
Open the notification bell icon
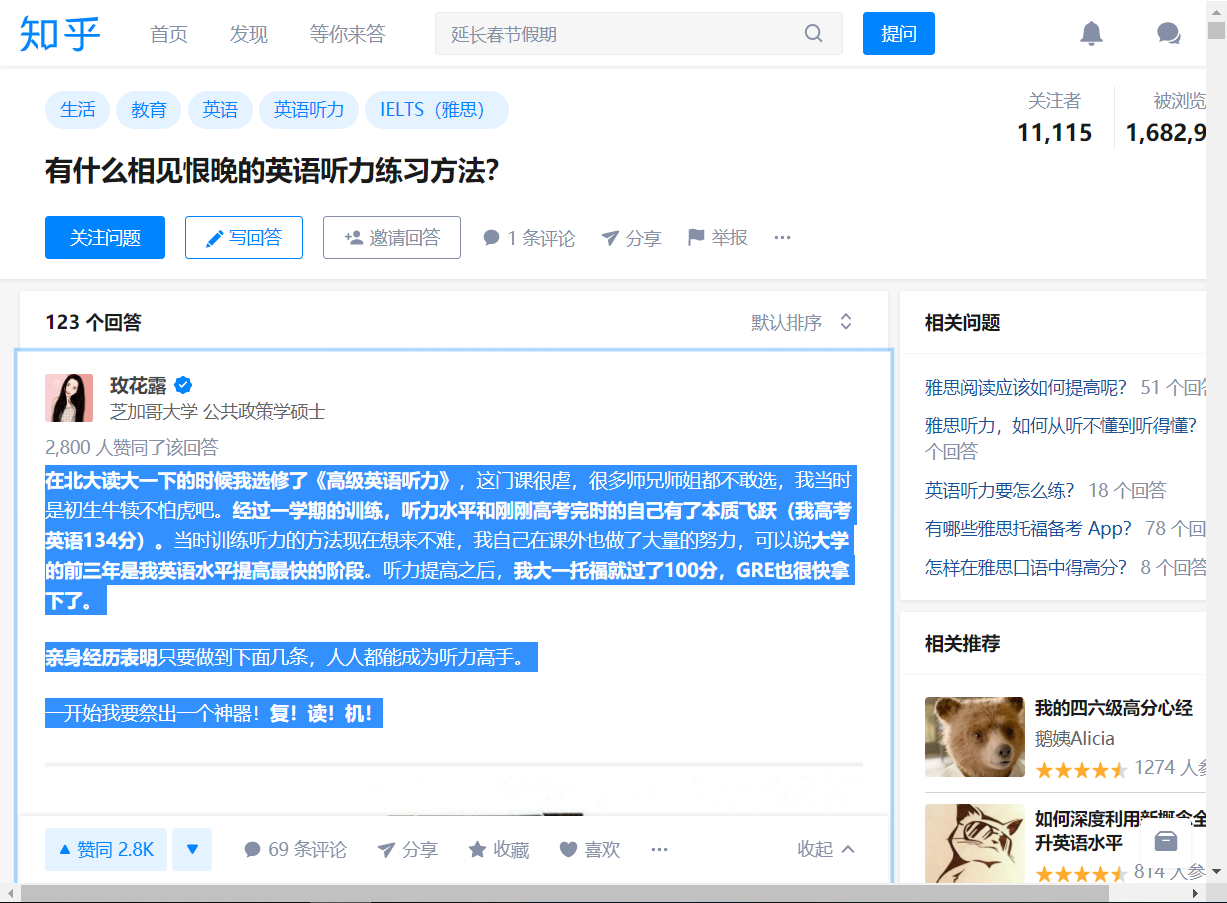(1091, 33)
